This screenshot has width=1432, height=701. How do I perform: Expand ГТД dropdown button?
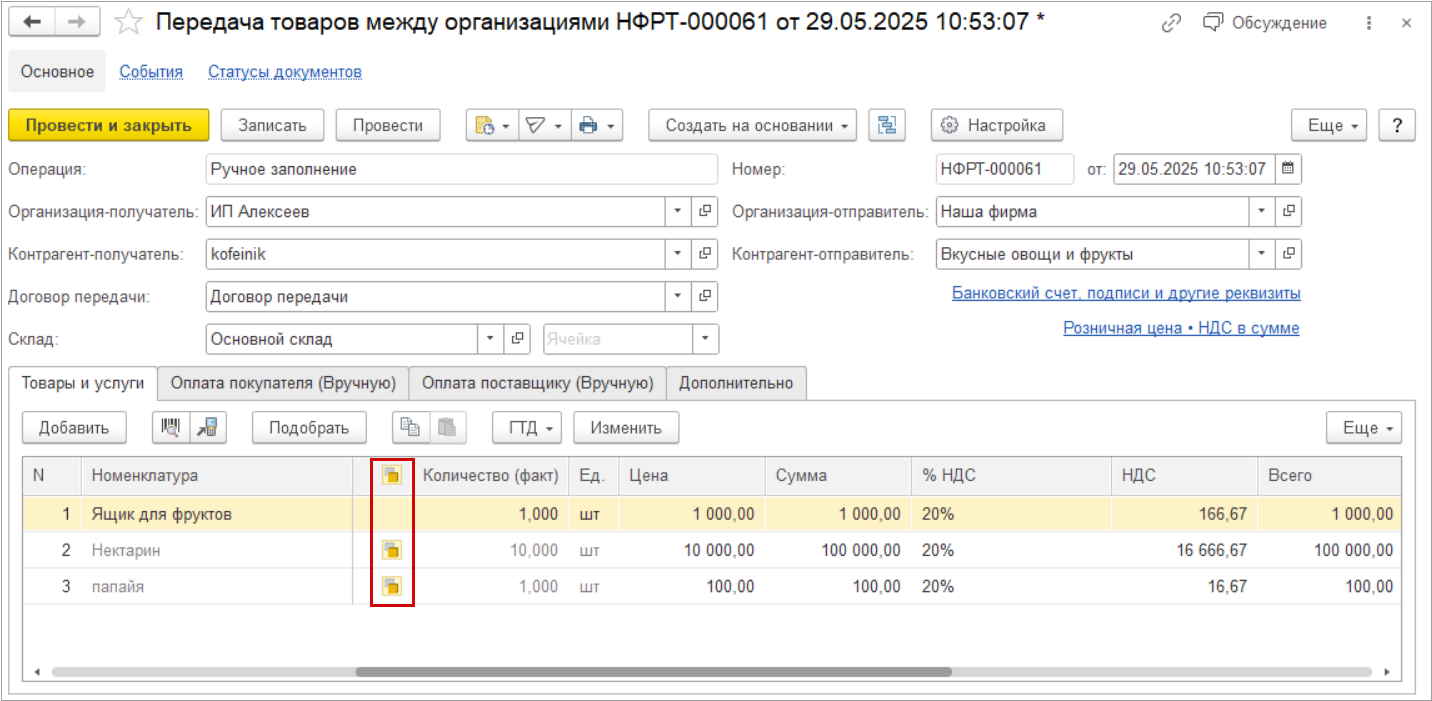click(527, 428)
